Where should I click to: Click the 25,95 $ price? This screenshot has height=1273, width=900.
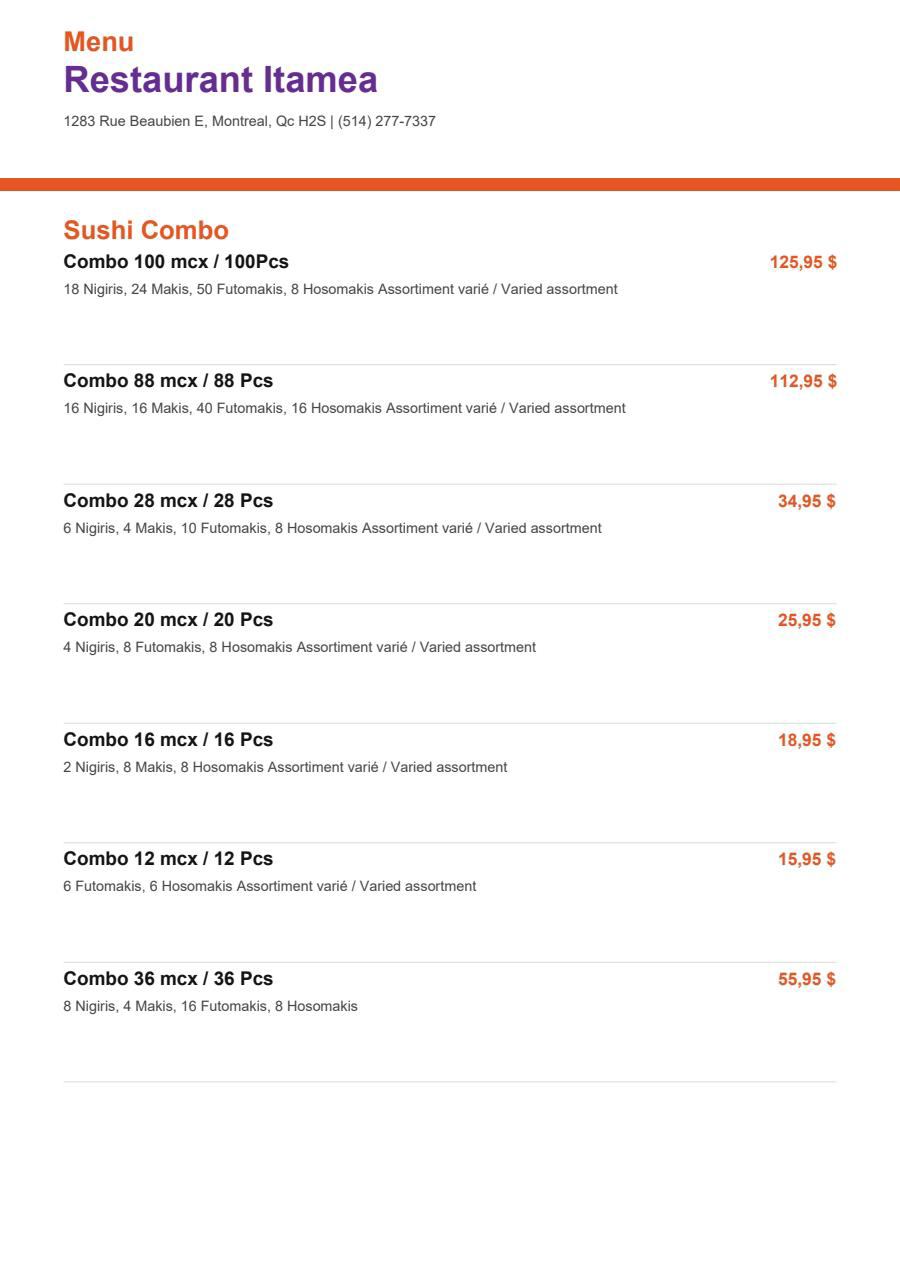(807, 620)
